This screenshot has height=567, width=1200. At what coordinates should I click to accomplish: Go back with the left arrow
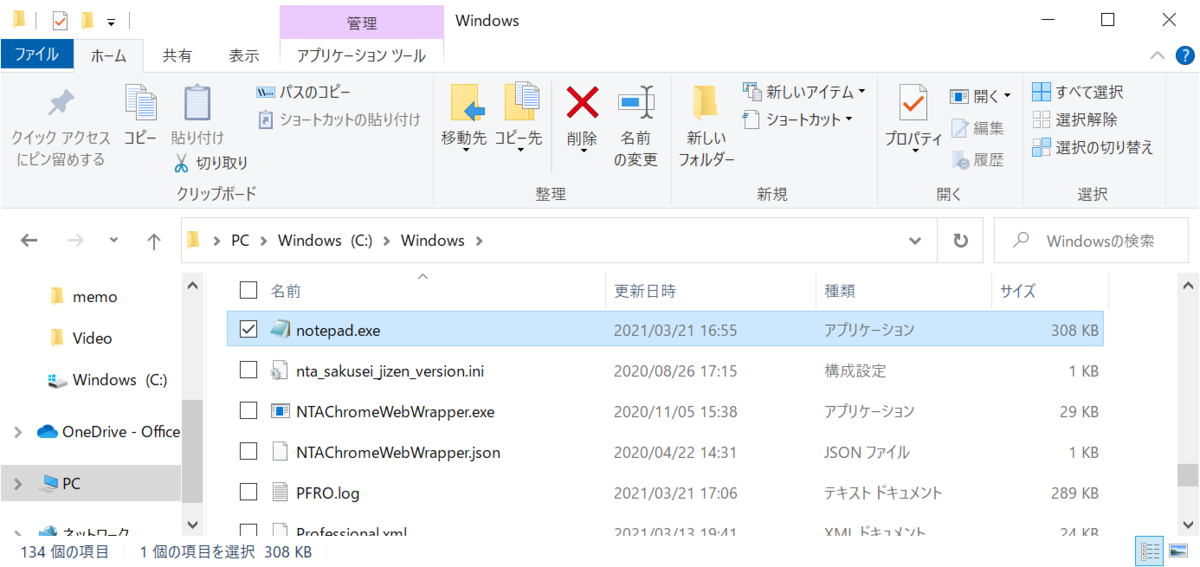29,241
